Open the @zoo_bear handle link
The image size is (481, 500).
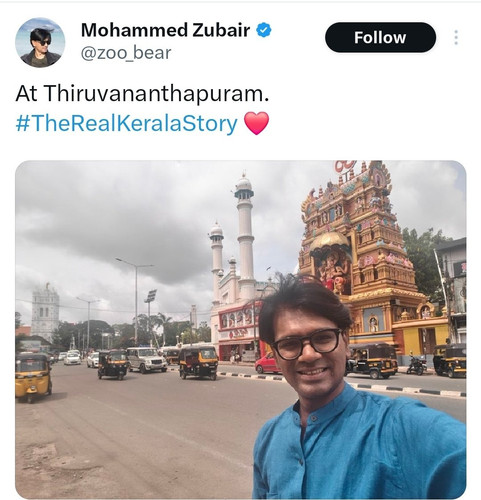pos(126,53)
